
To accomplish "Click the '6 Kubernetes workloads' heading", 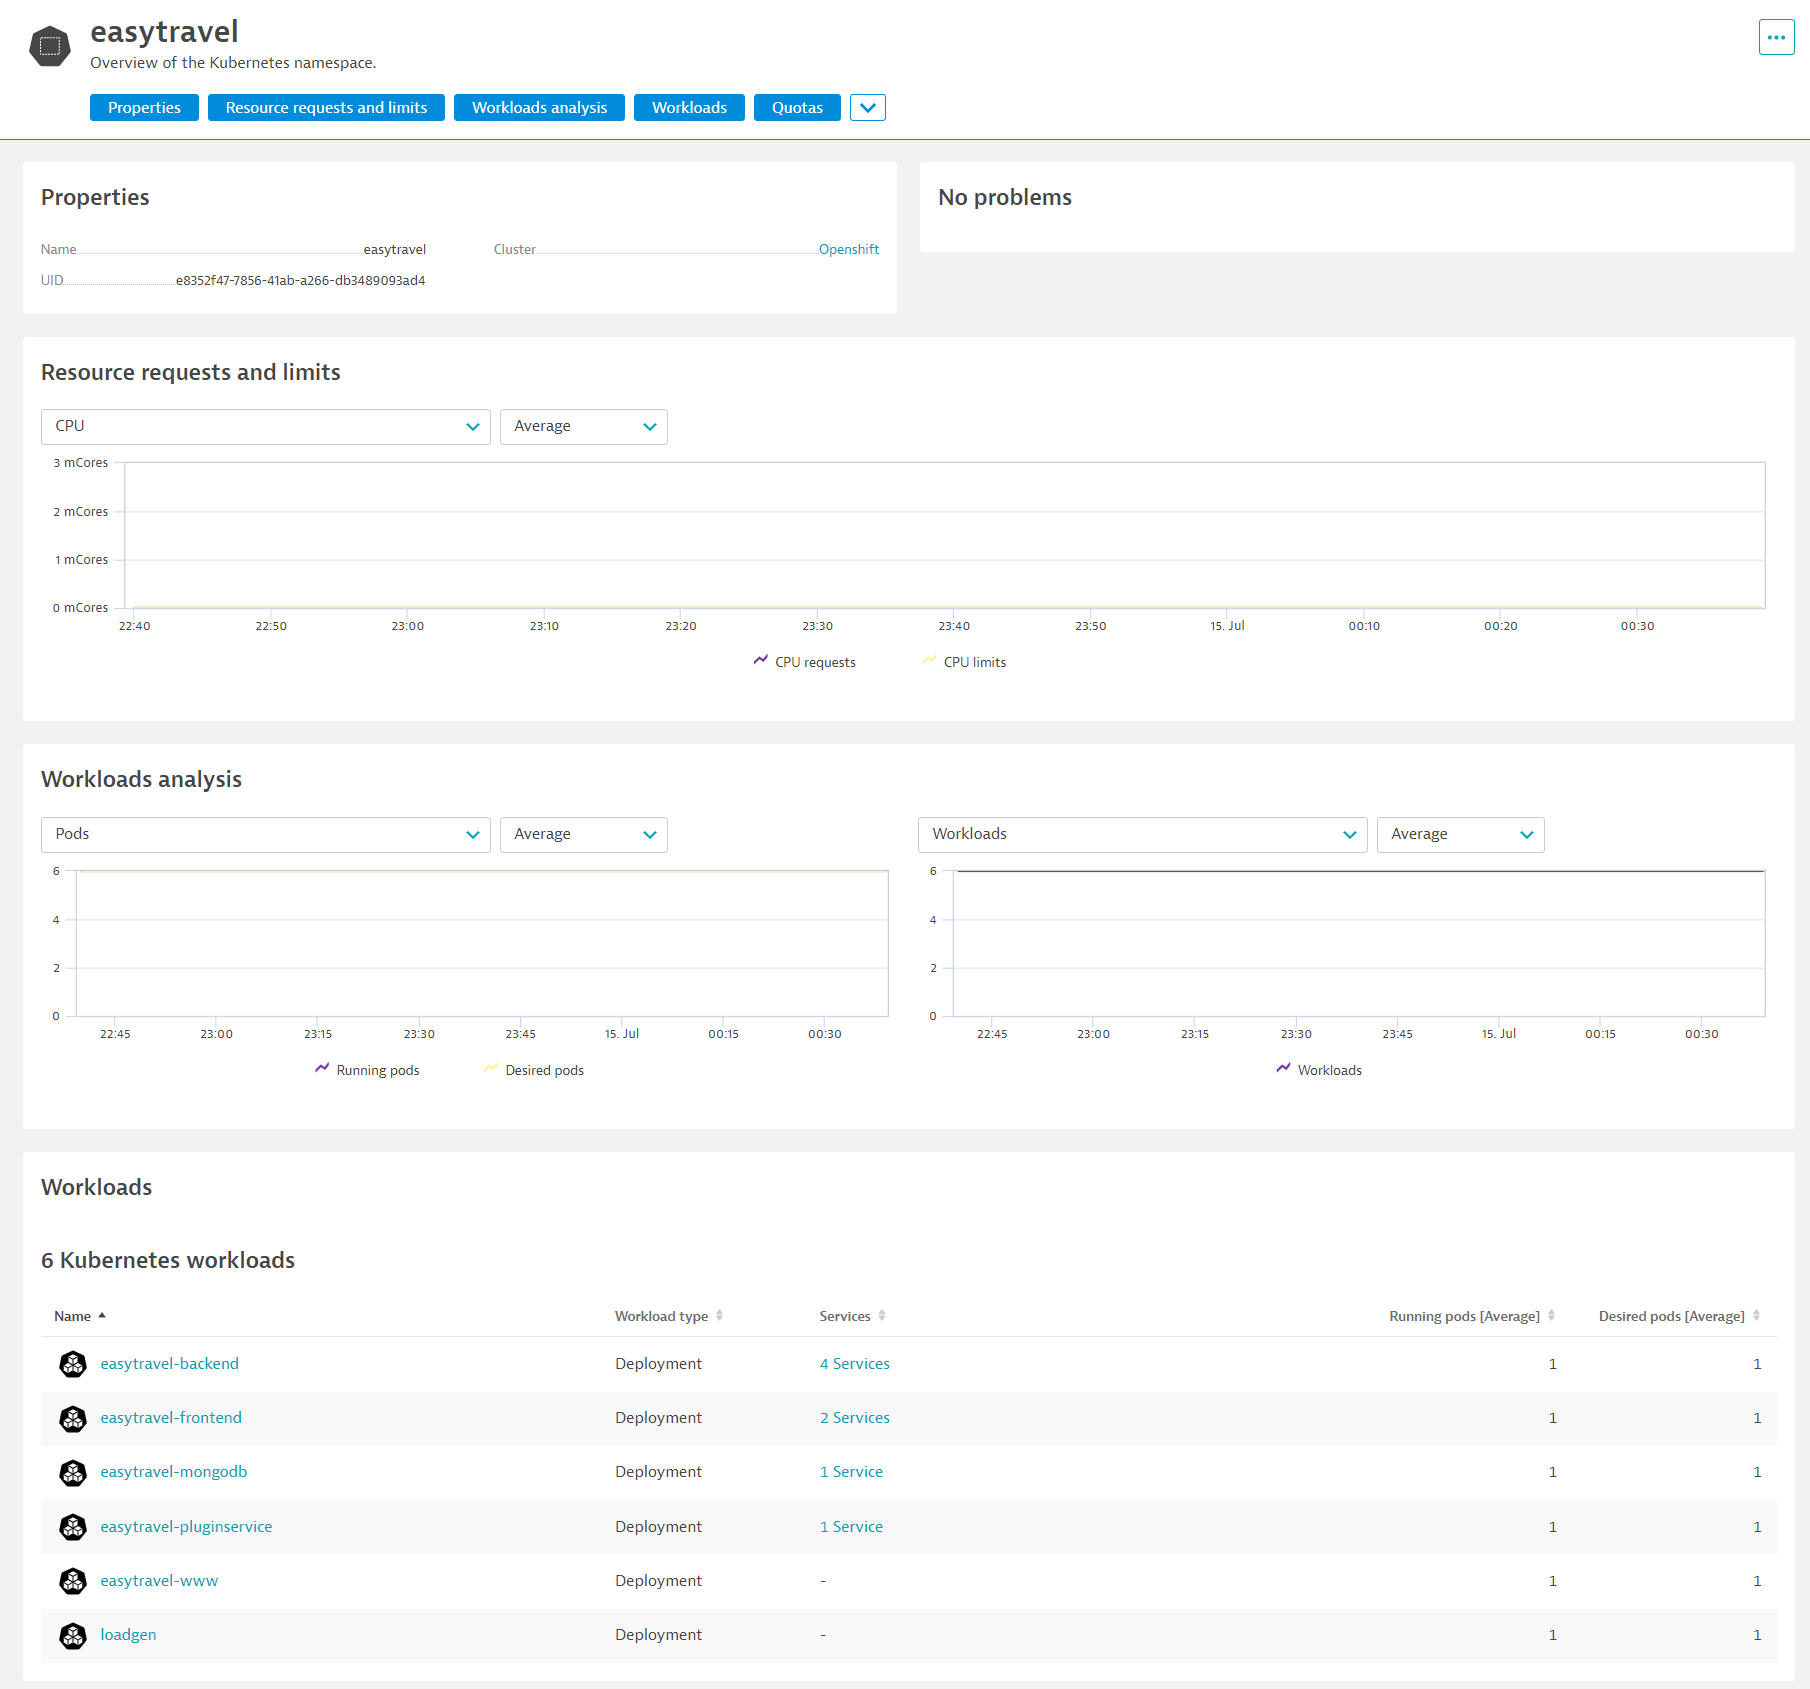I will (168, 1260).
